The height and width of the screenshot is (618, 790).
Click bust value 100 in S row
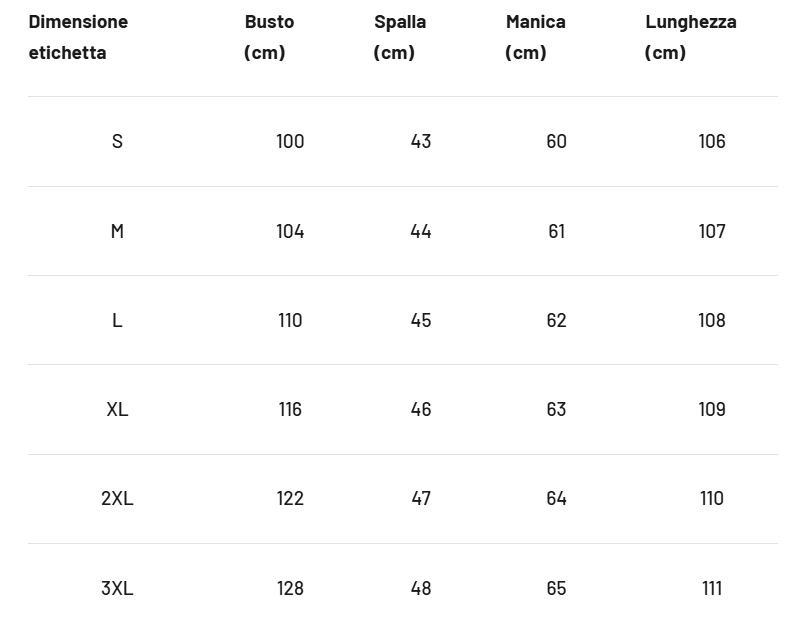click(290, 141)
